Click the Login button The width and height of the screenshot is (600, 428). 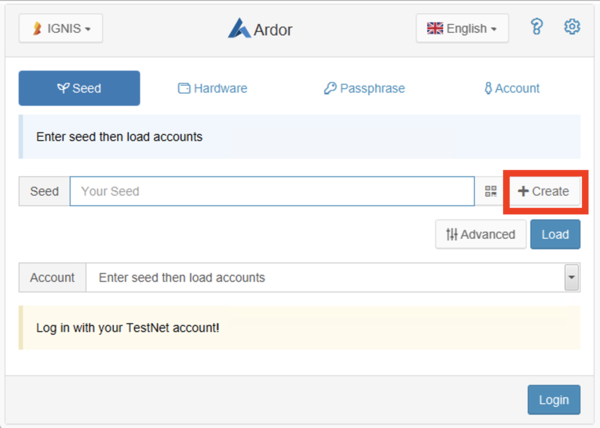554,400
